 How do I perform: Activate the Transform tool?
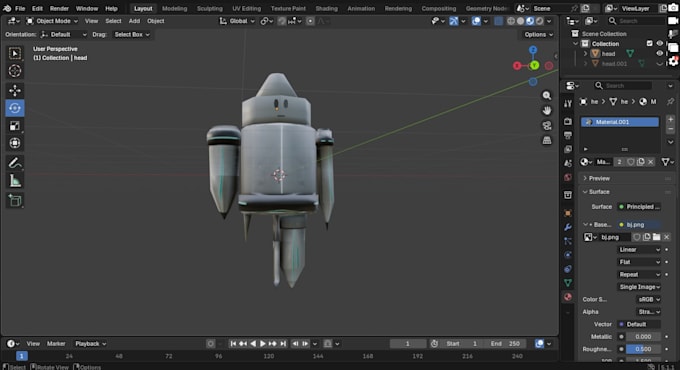15,143
